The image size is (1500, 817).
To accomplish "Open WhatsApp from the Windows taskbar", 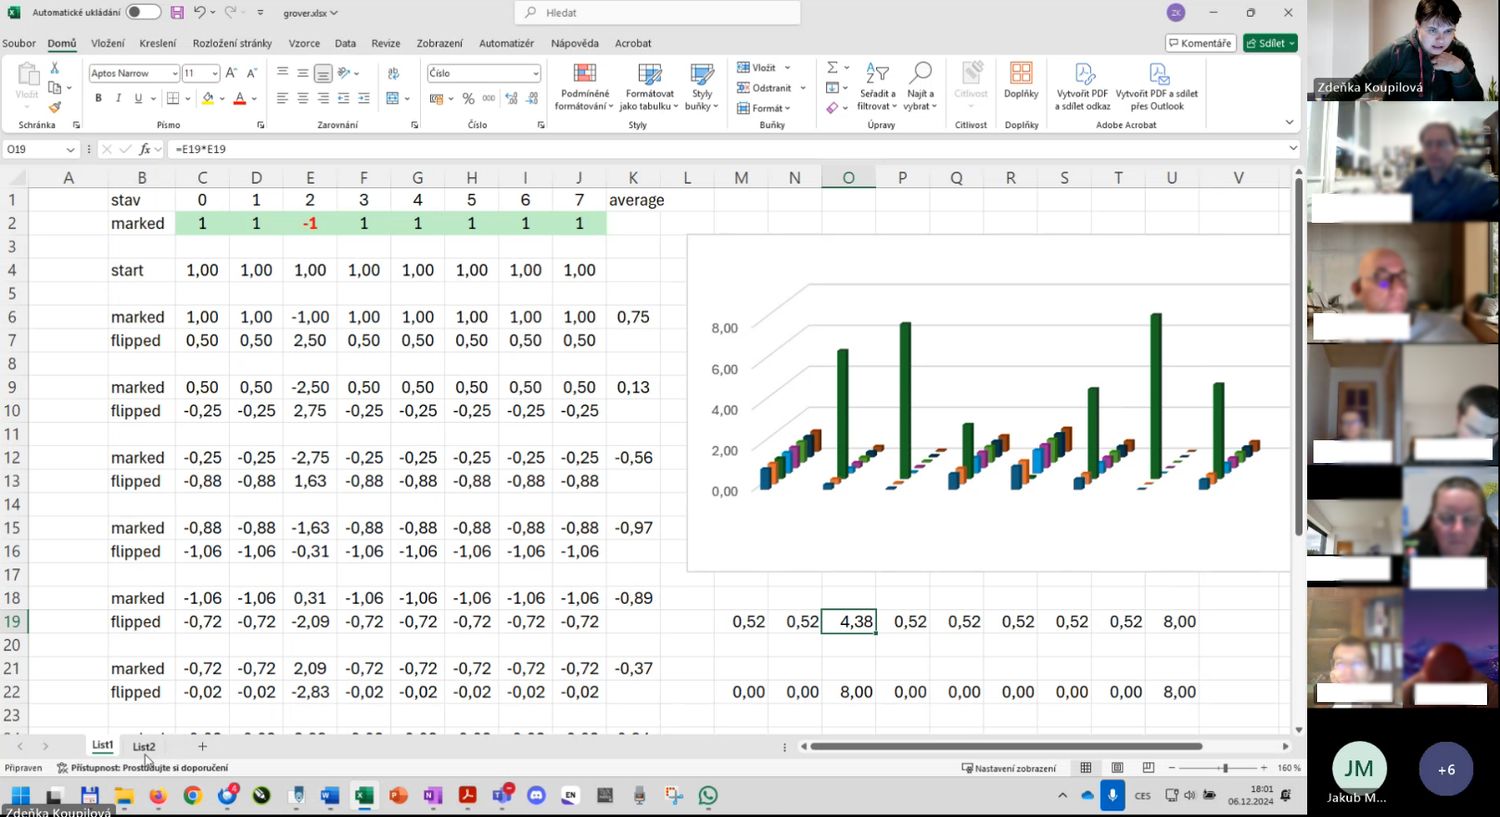I will tap(708, 796).
